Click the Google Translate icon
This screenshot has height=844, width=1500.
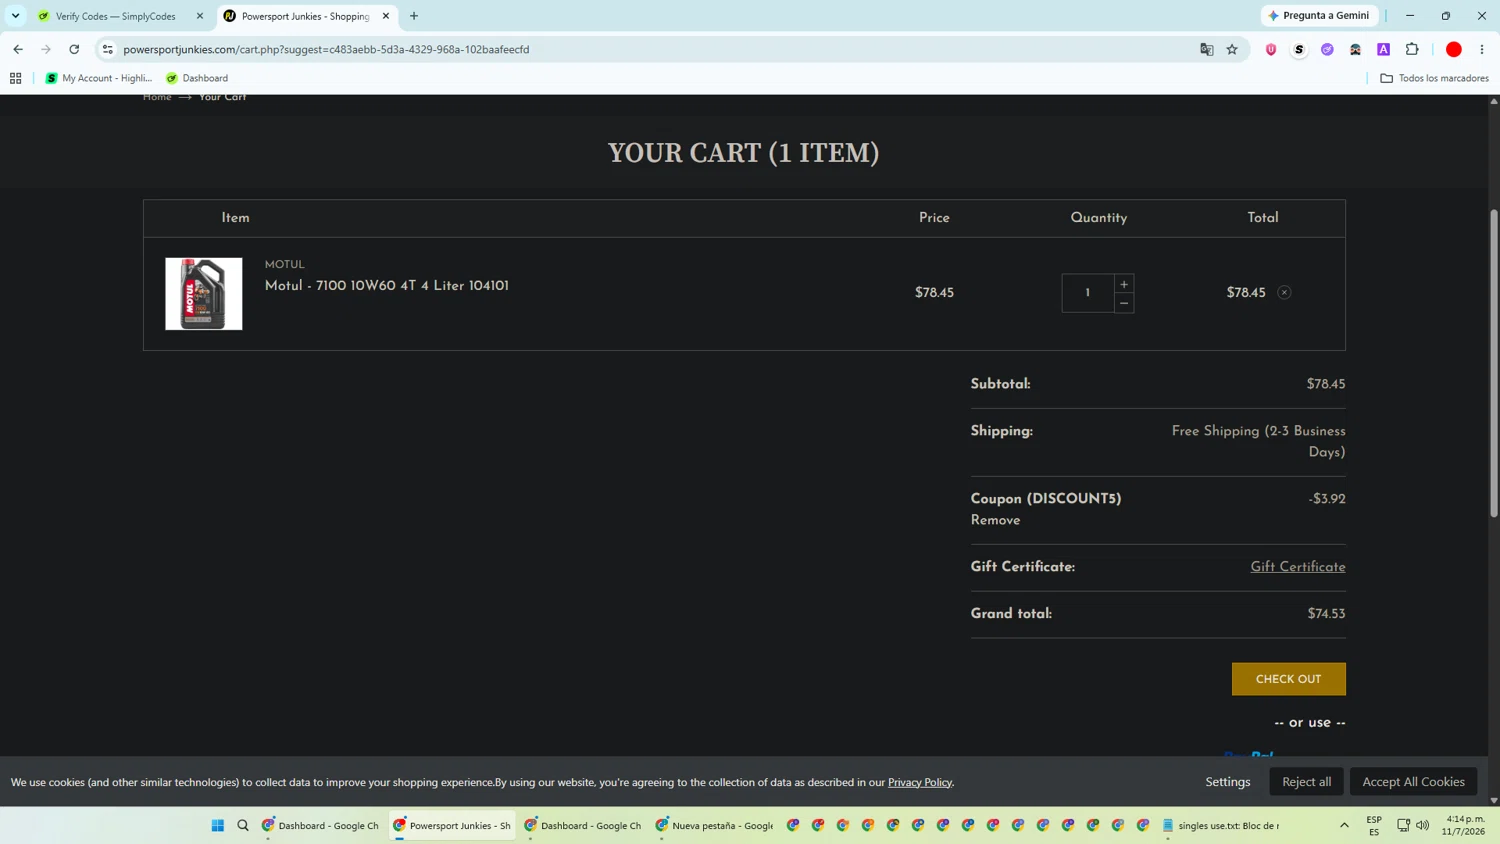[x=1207, y=49]
